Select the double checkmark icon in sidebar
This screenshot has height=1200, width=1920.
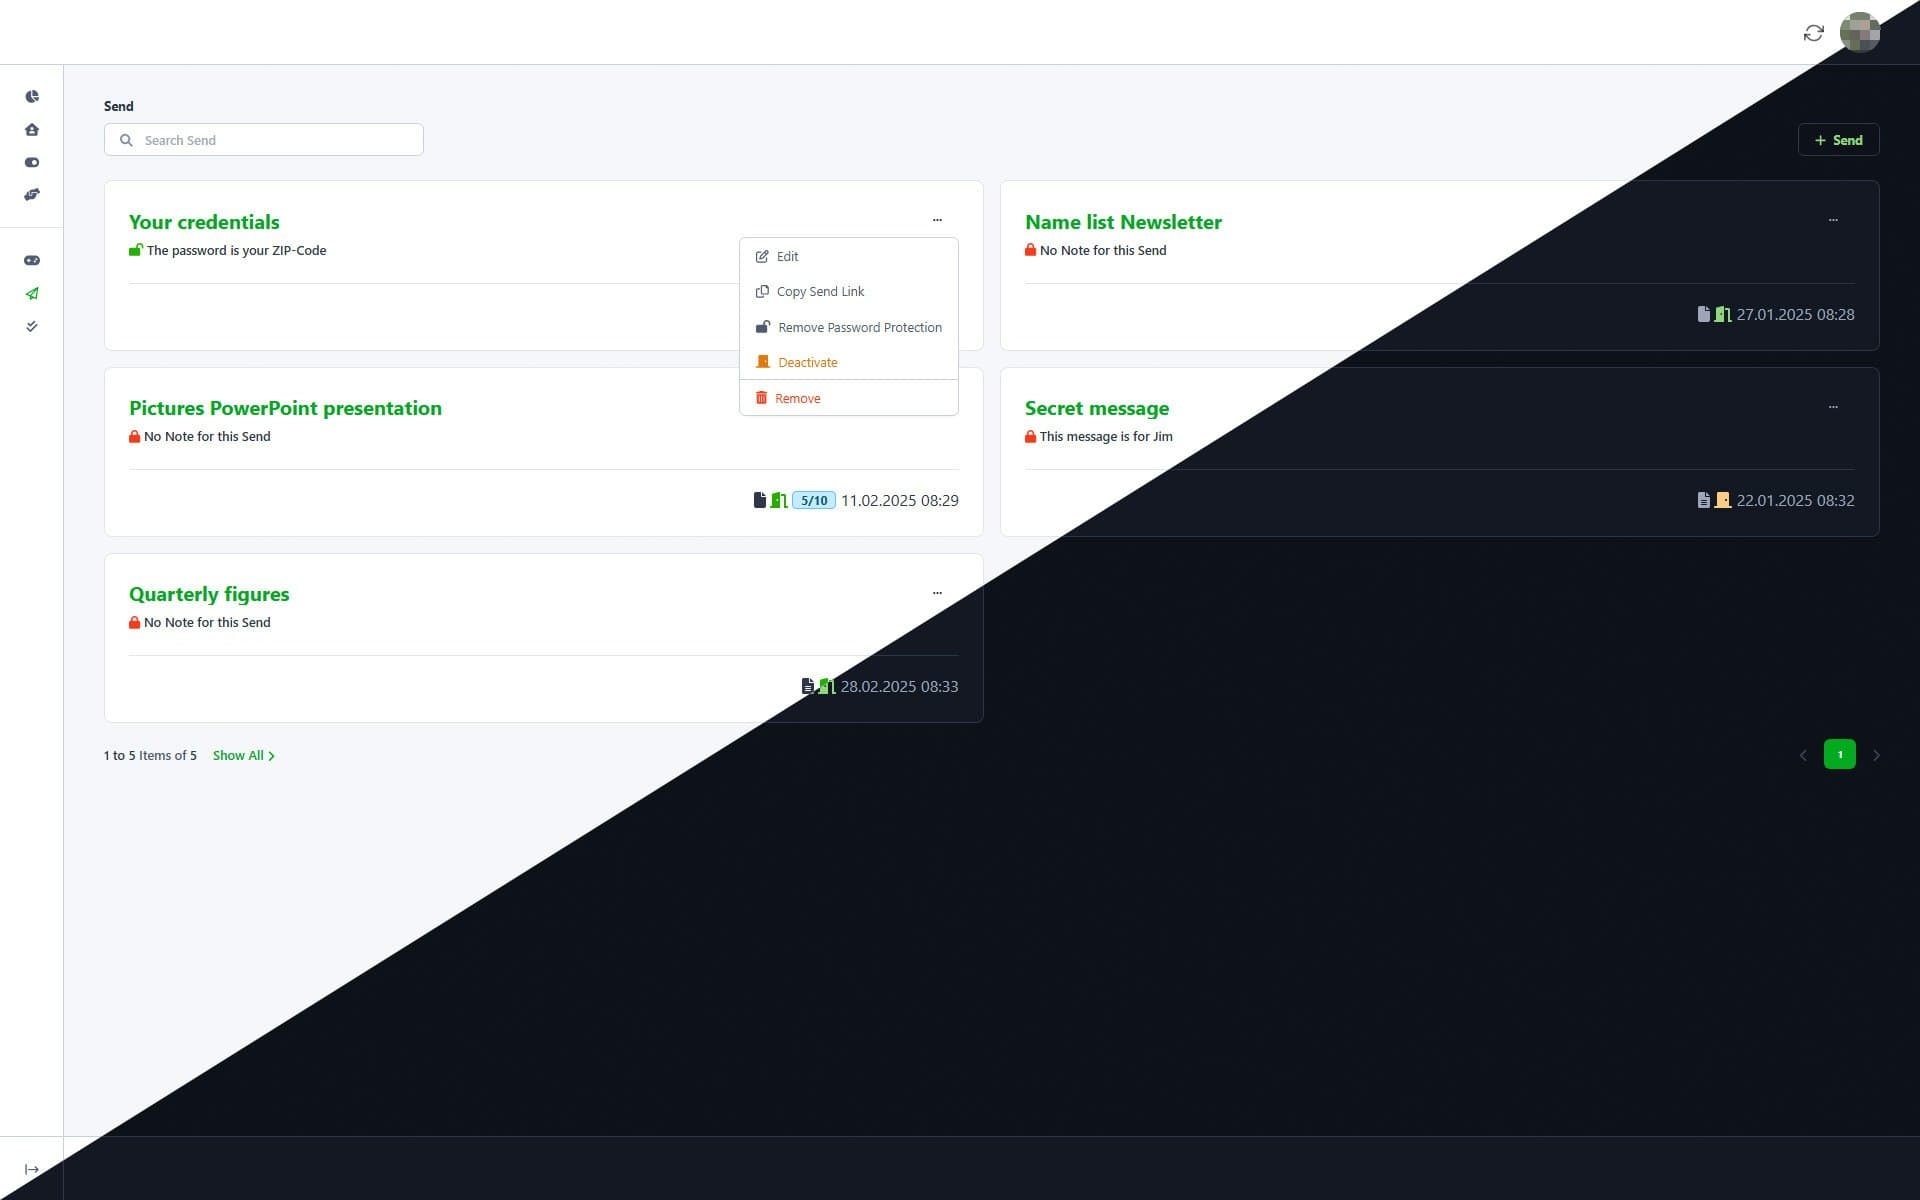tap(32, 325)
